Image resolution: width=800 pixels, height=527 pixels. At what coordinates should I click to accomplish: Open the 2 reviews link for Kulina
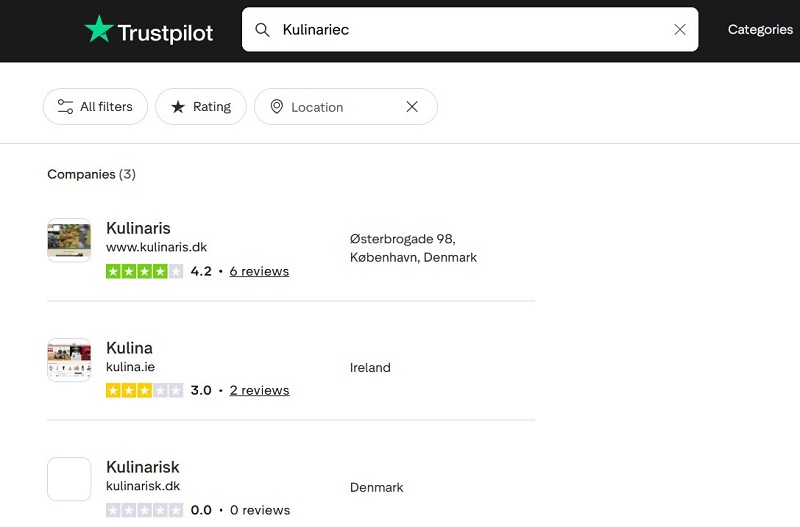pos(259,390)
